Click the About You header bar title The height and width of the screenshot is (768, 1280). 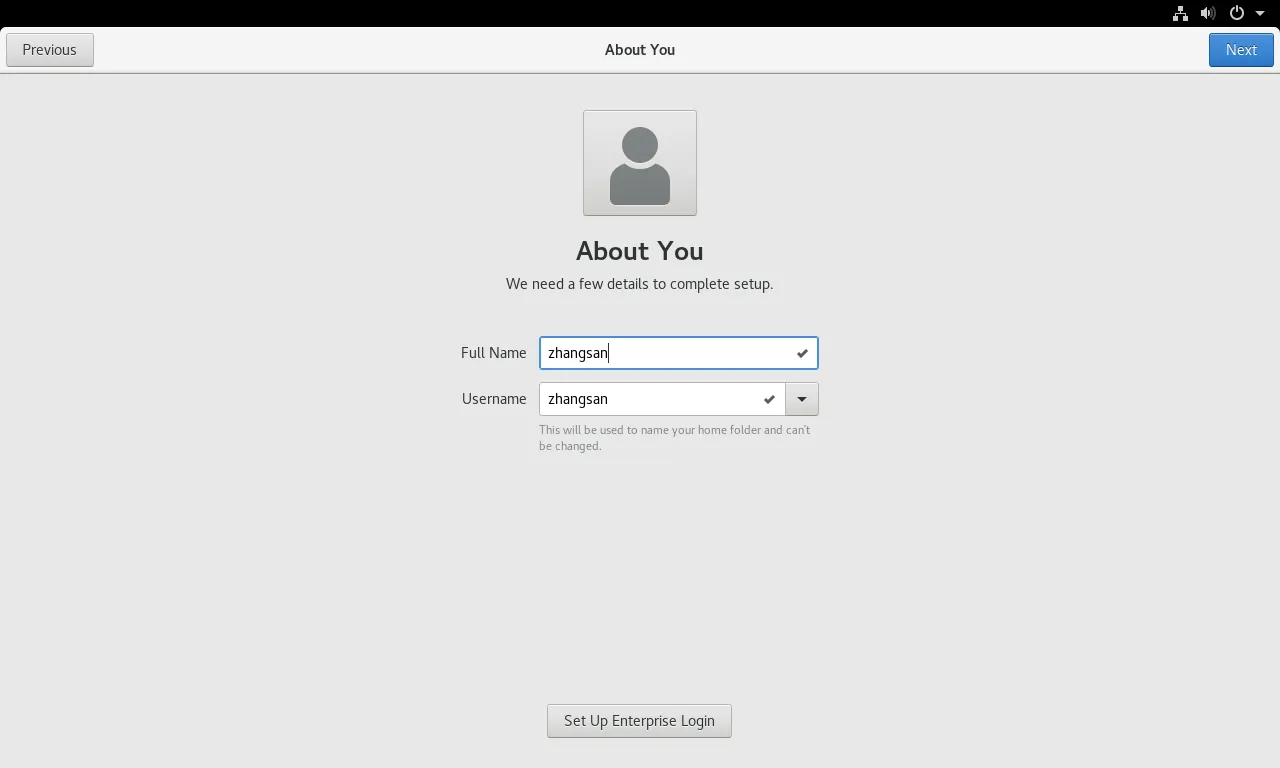[639, 50]
